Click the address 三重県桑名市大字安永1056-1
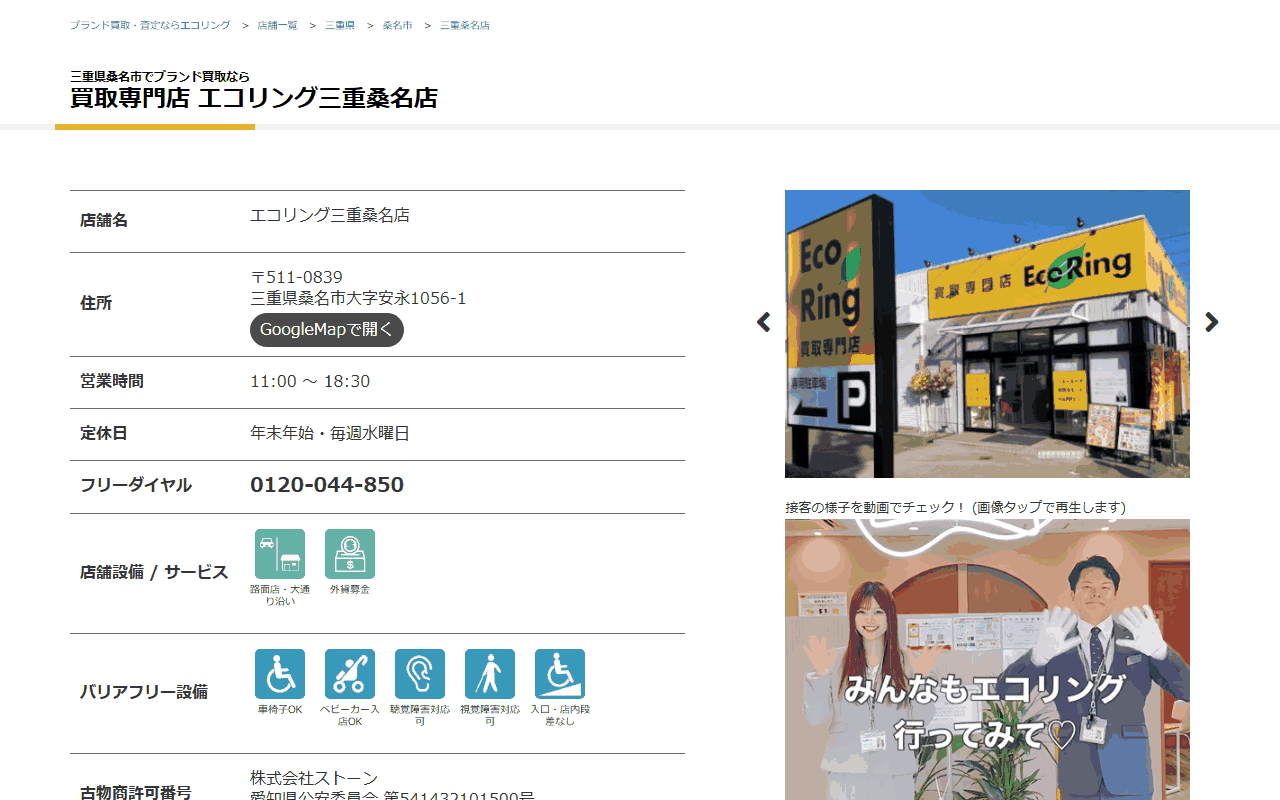The image size is (1280, 800). pyautogui.click(x=358, y=298)
